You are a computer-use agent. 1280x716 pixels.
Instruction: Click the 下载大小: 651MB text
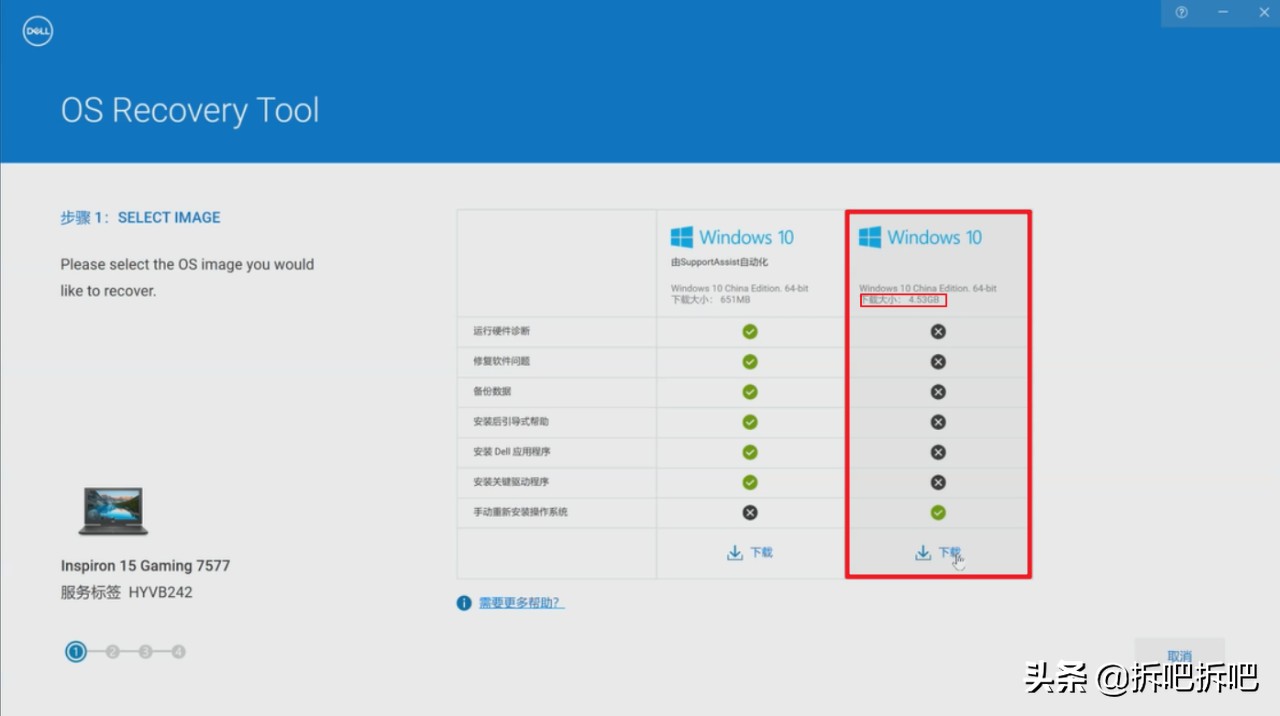click(710, 299)
